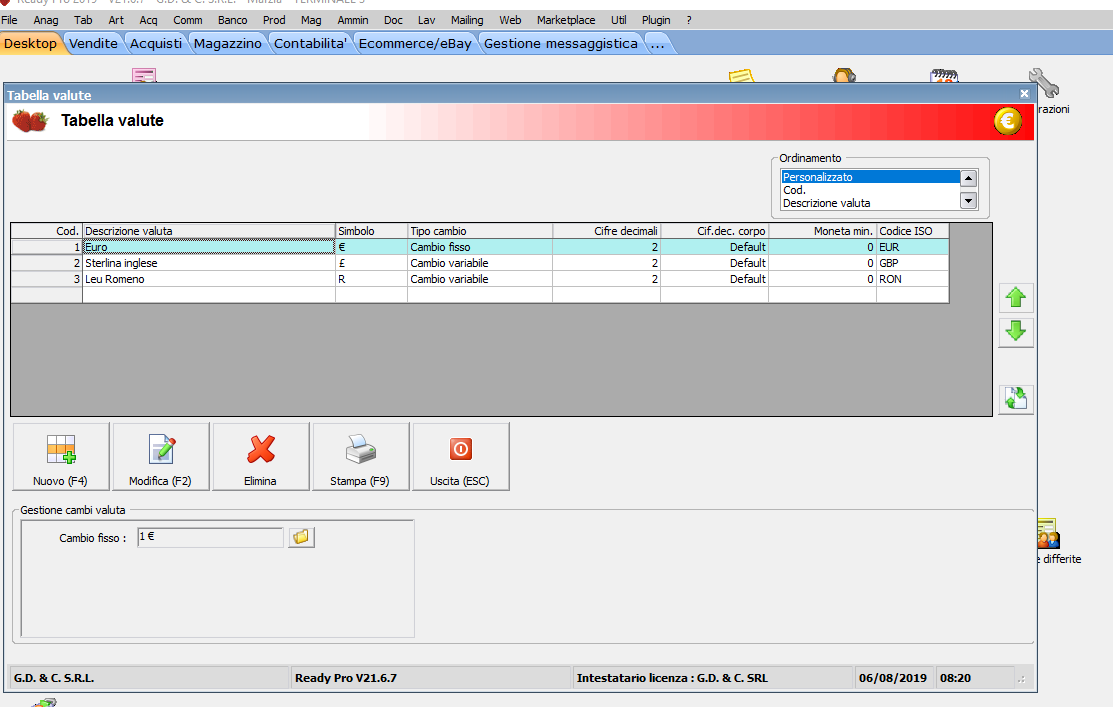Click the yellow note desktop icon
The height and width of the screenshot is (707, 1113).
[x=741, y=76]
